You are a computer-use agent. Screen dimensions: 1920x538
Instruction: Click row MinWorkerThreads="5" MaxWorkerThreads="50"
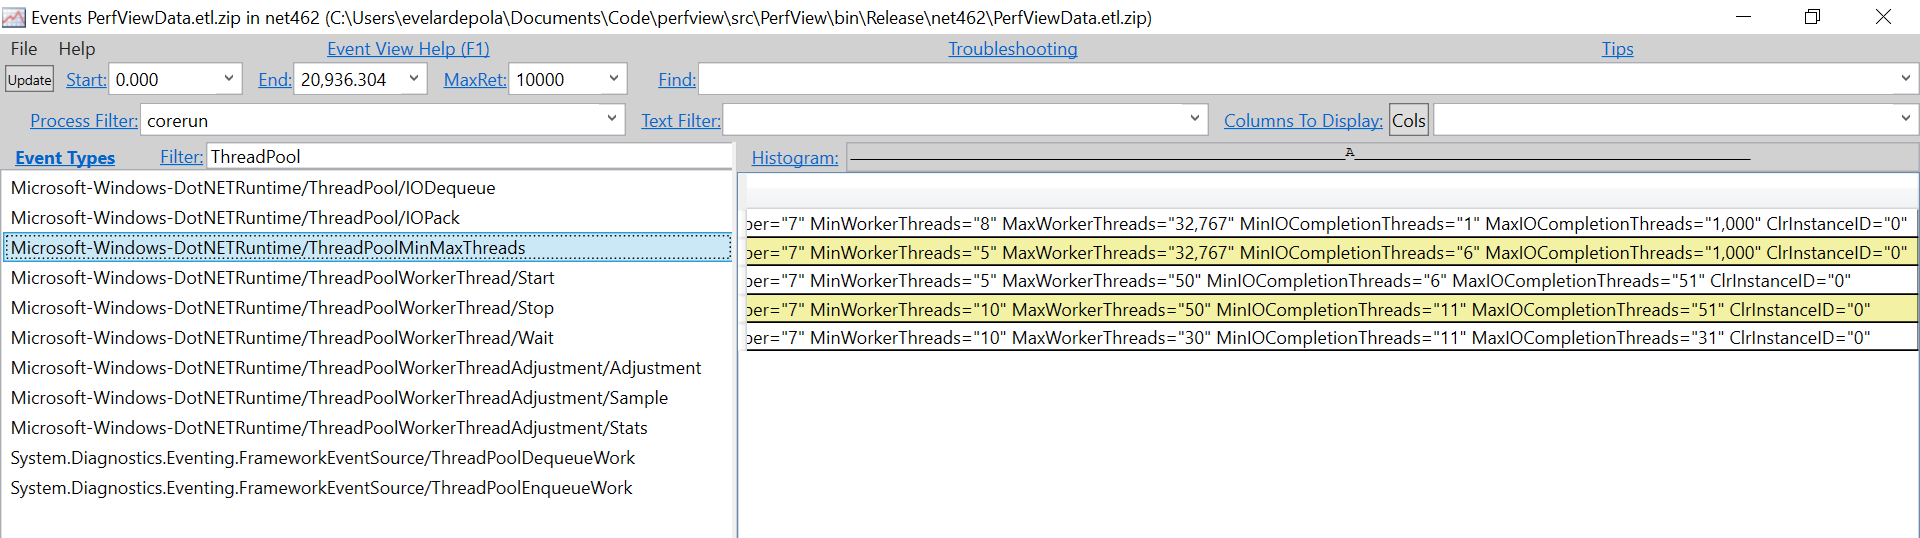1332,281
